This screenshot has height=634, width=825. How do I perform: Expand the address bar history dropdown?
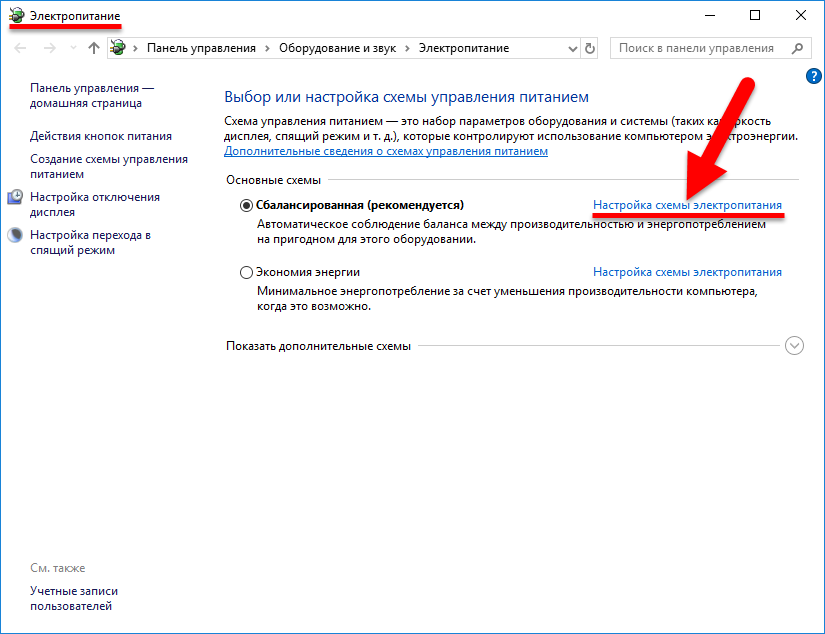tap(572, 48)
